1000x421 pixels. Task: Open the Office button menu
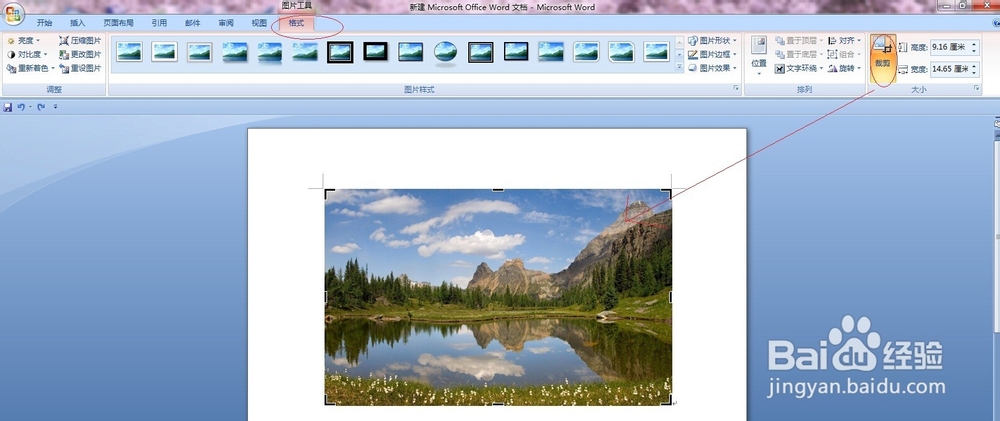pos(14,13)
